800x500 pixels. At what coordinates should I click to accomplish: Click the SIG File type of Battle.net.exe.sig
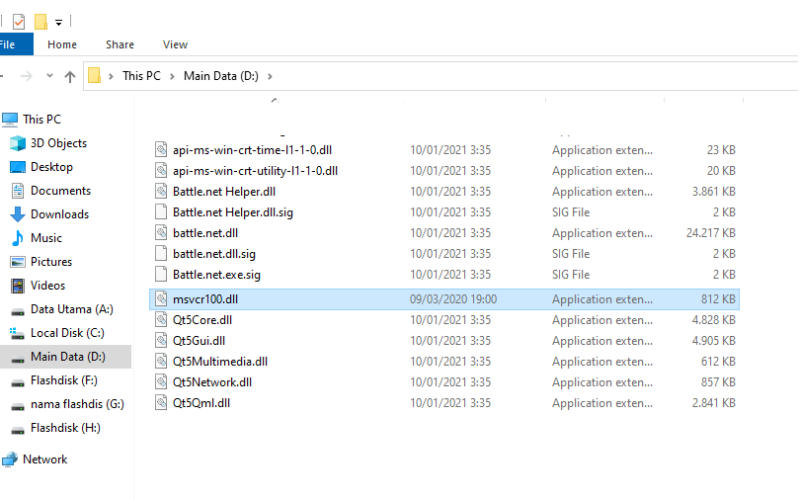[570, 274]
